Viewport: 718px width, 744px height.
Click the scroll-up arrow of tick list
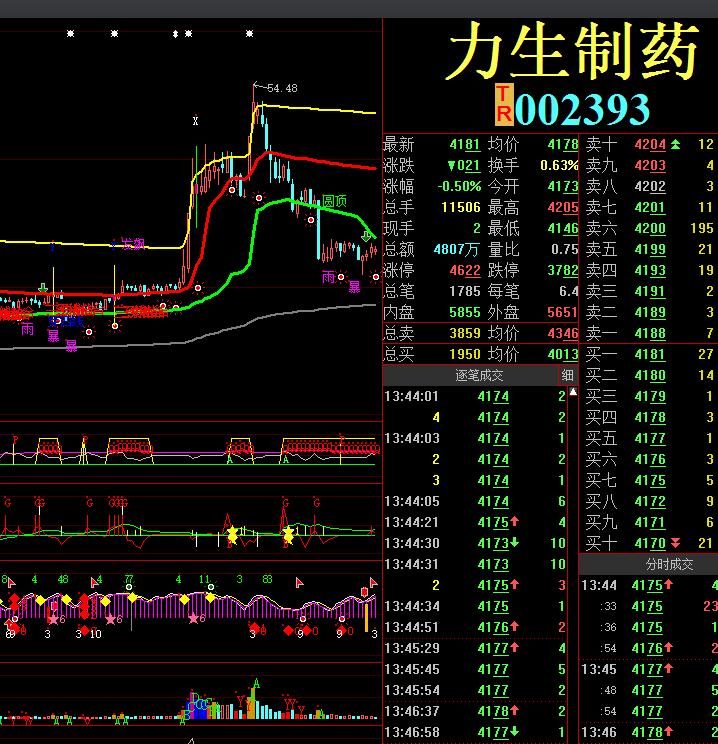(573, 392)
